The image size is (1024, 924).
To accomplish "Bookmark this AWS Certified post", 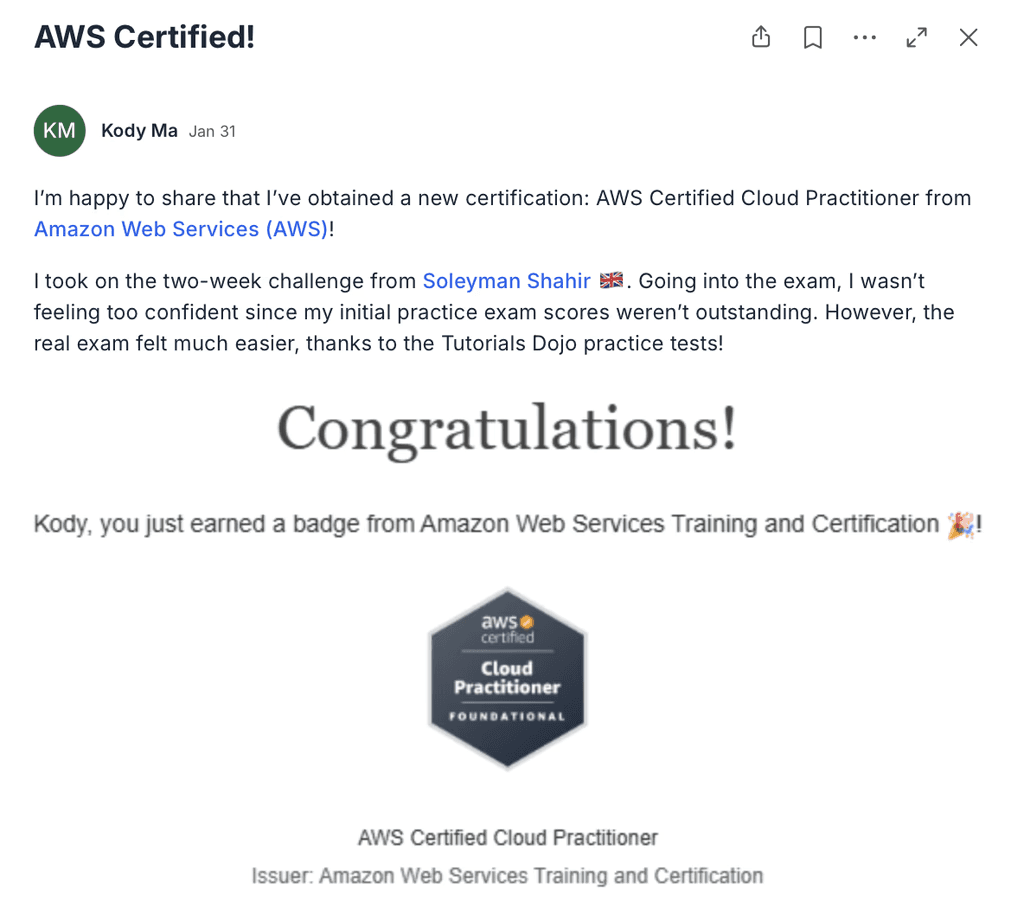I will 812,37.
